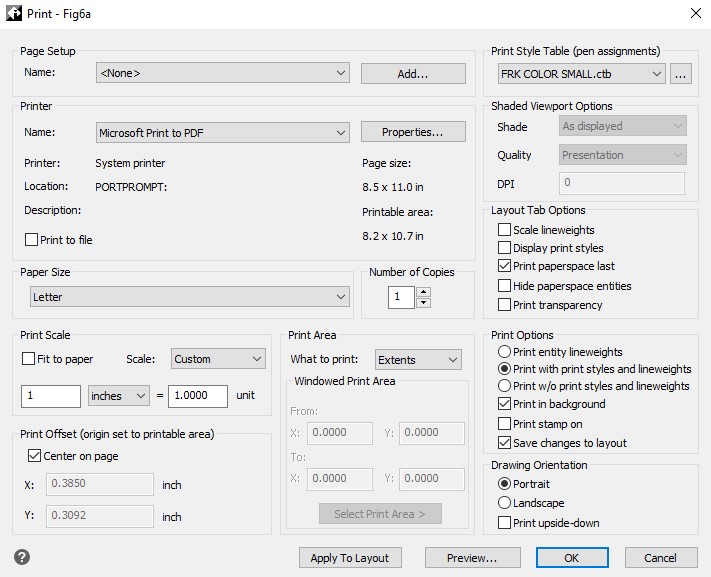Check the Fit to paper option
Image resolution: width=711 pixels, height=577 pixels.
29,359
